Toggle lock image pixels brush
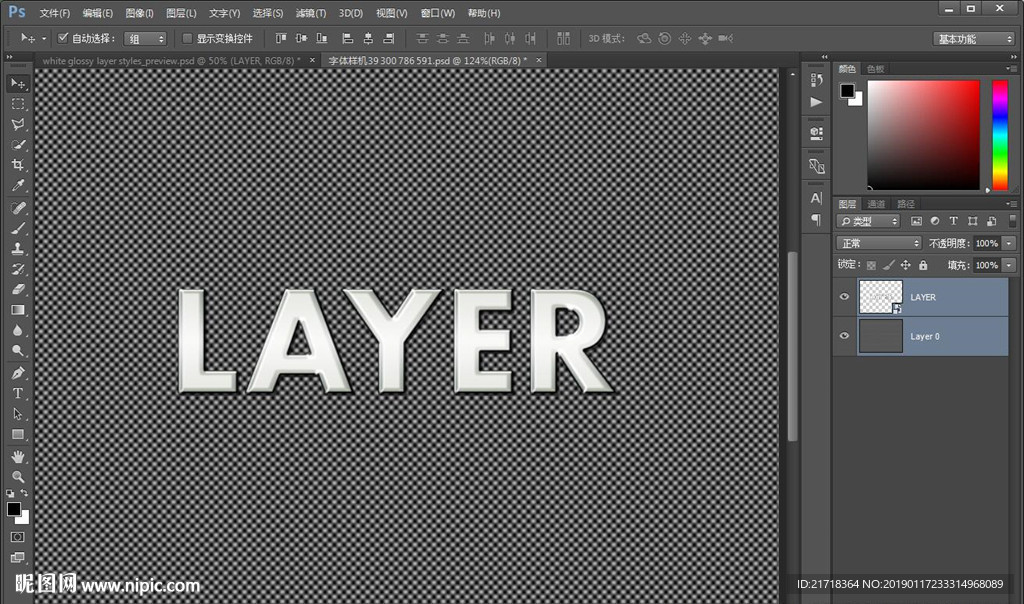The height and width of the screenshot is (604, 1024). point(888,265)
